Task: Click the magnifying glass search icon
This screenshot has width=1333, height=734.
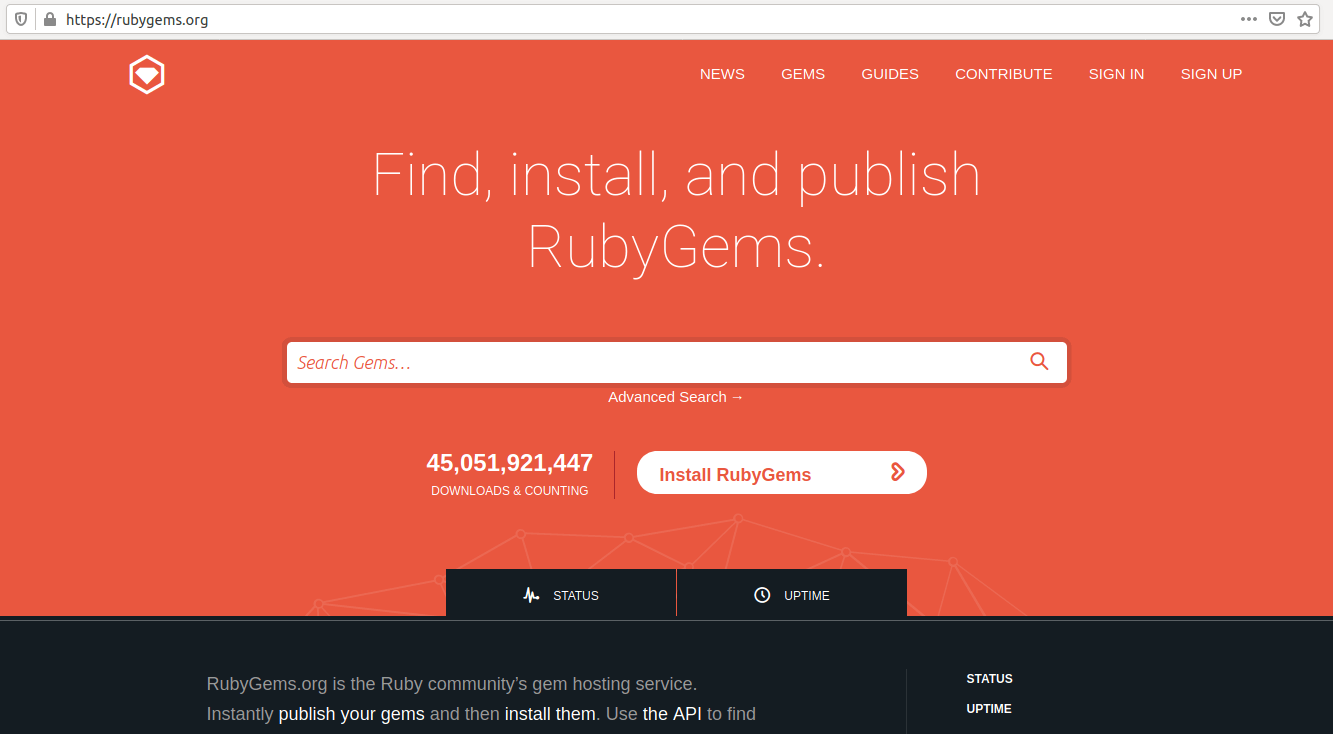Action: (x=1039, y=362)
